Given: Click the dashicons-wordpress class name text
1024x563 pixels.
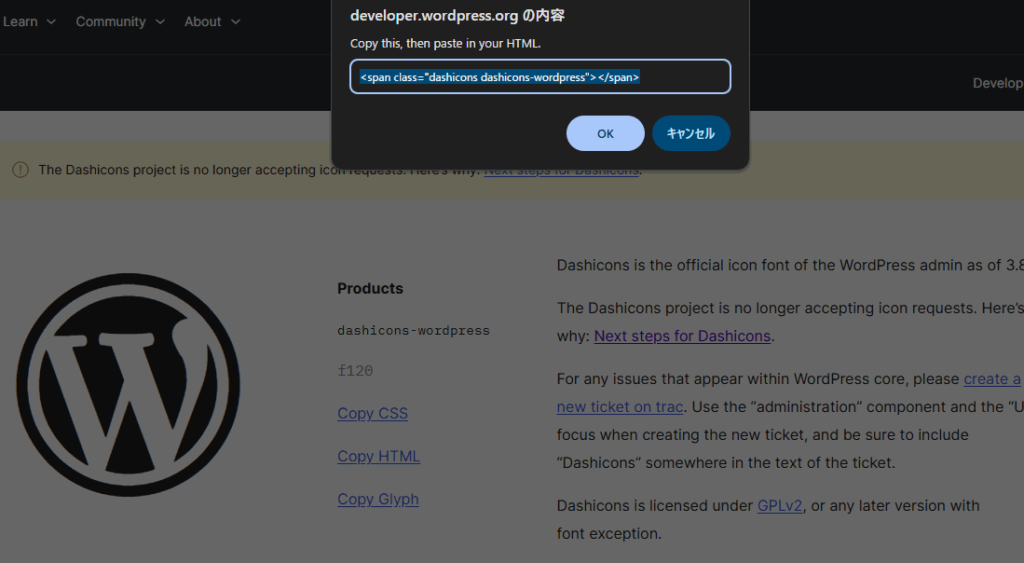Looking at the screenshot, I should (413, 330).
